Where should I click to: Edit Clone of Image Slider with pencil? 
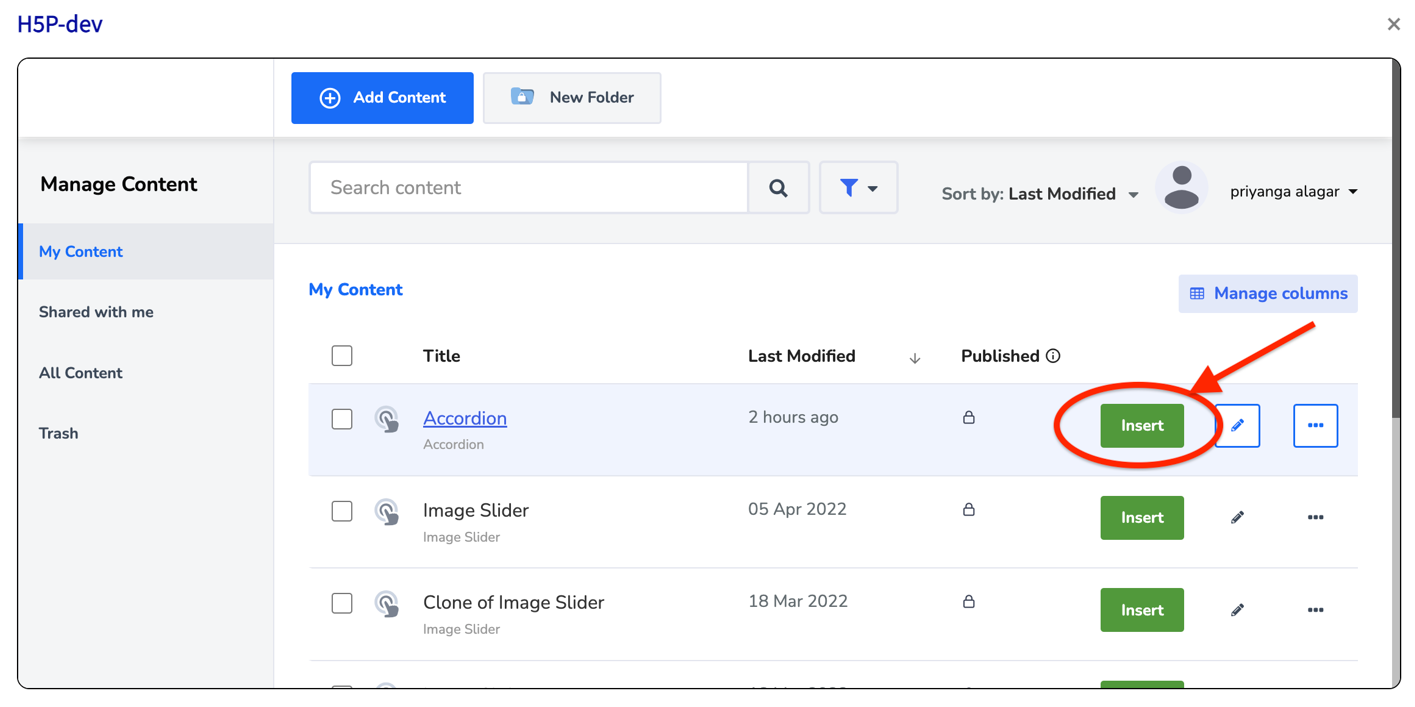1237,610
